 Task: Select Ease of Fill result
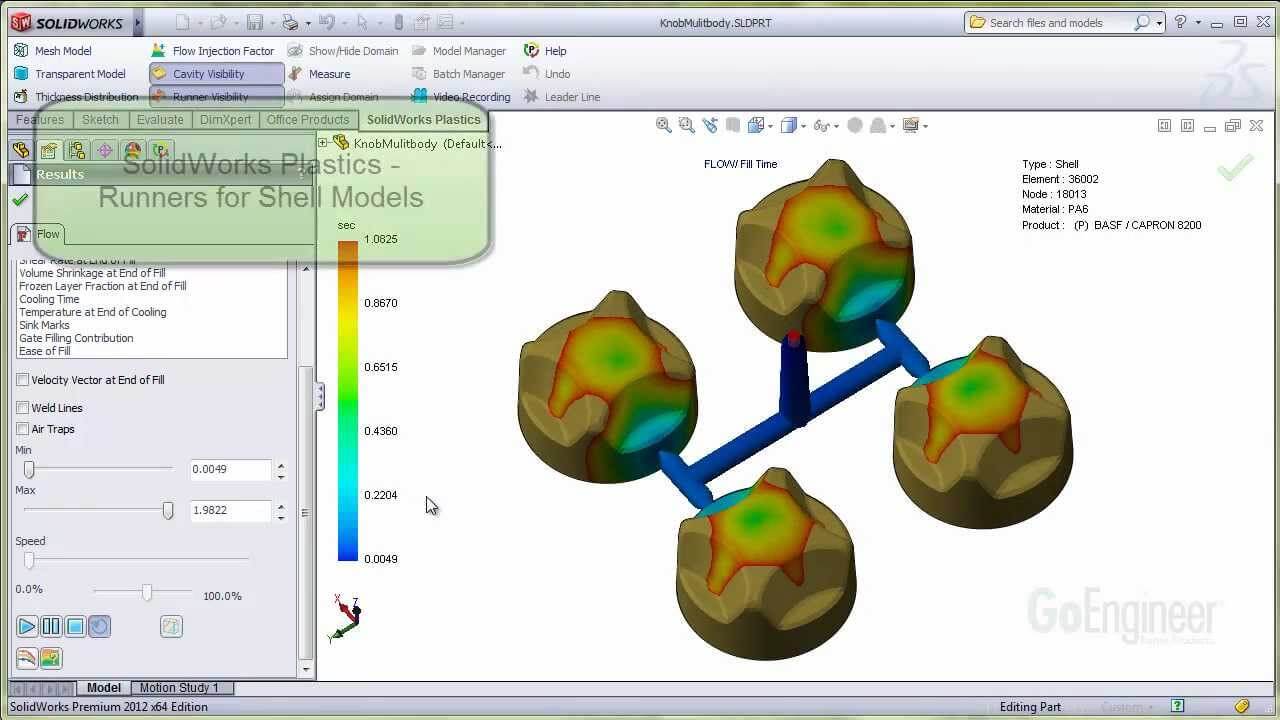tap(44, 351)
